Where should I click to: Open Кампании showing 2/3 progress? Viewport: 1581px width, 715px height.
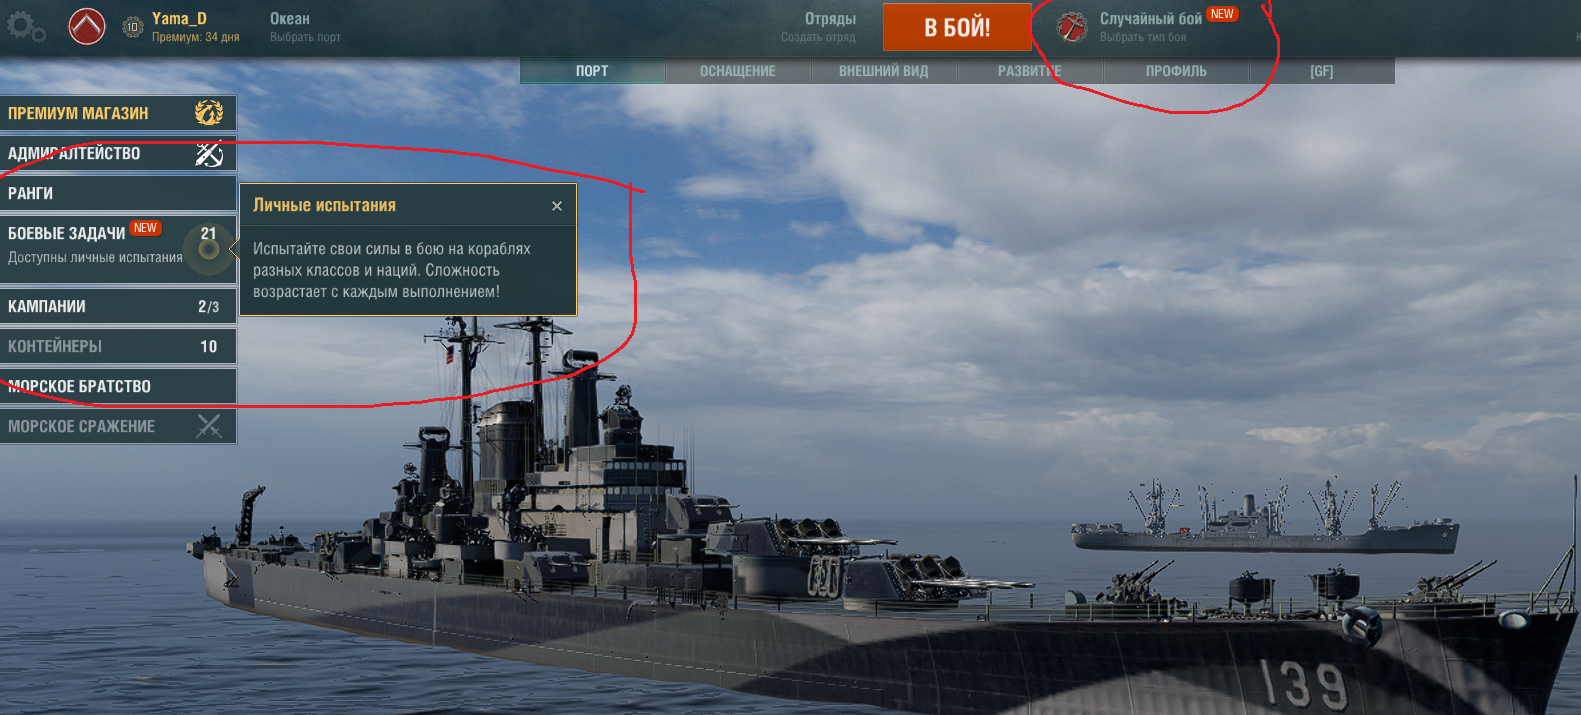point(118,306)
